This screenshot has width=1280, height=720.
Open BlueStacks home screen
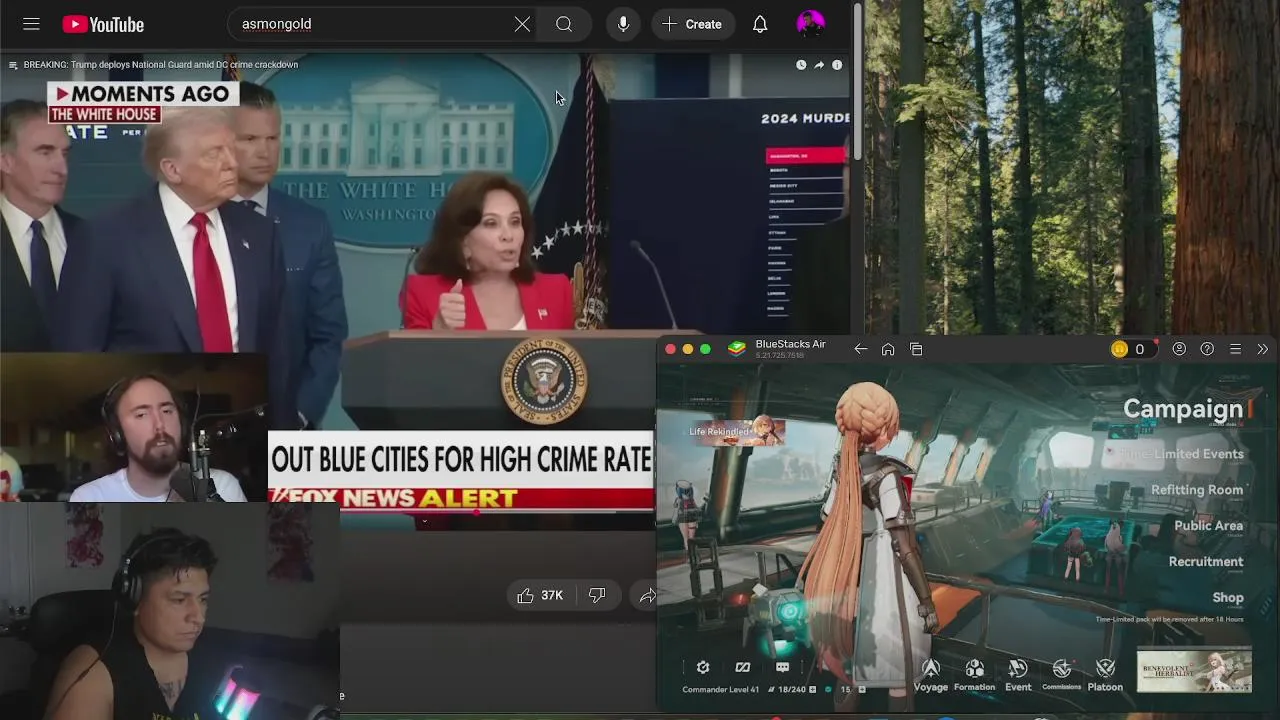click(888, 349)
